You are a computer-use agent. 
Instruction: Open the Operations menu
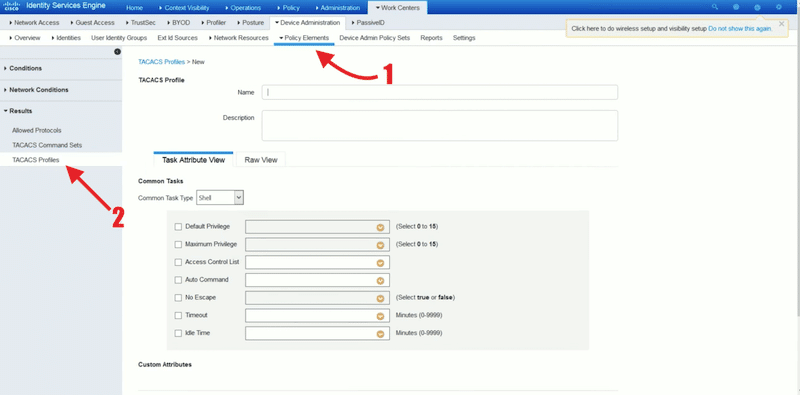243,8
